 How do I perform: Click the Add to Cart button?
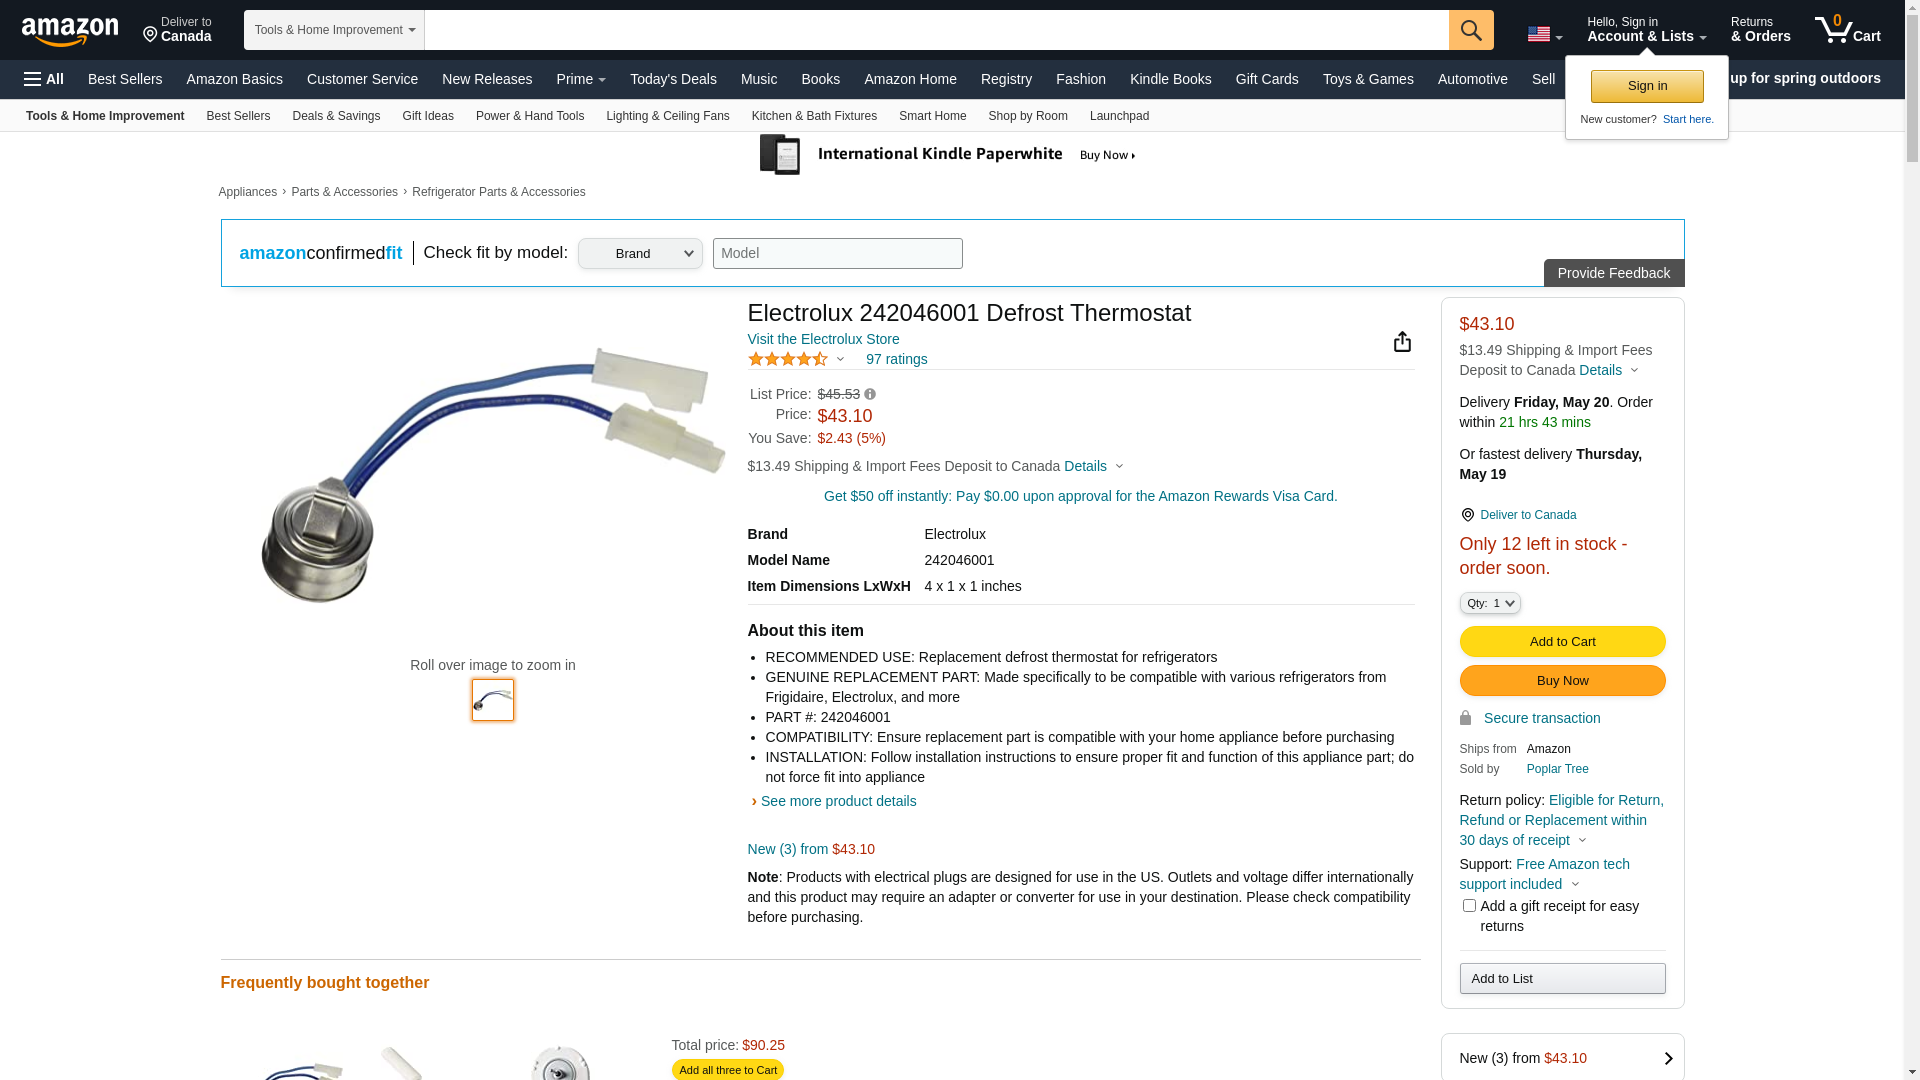coord(1562,642)
